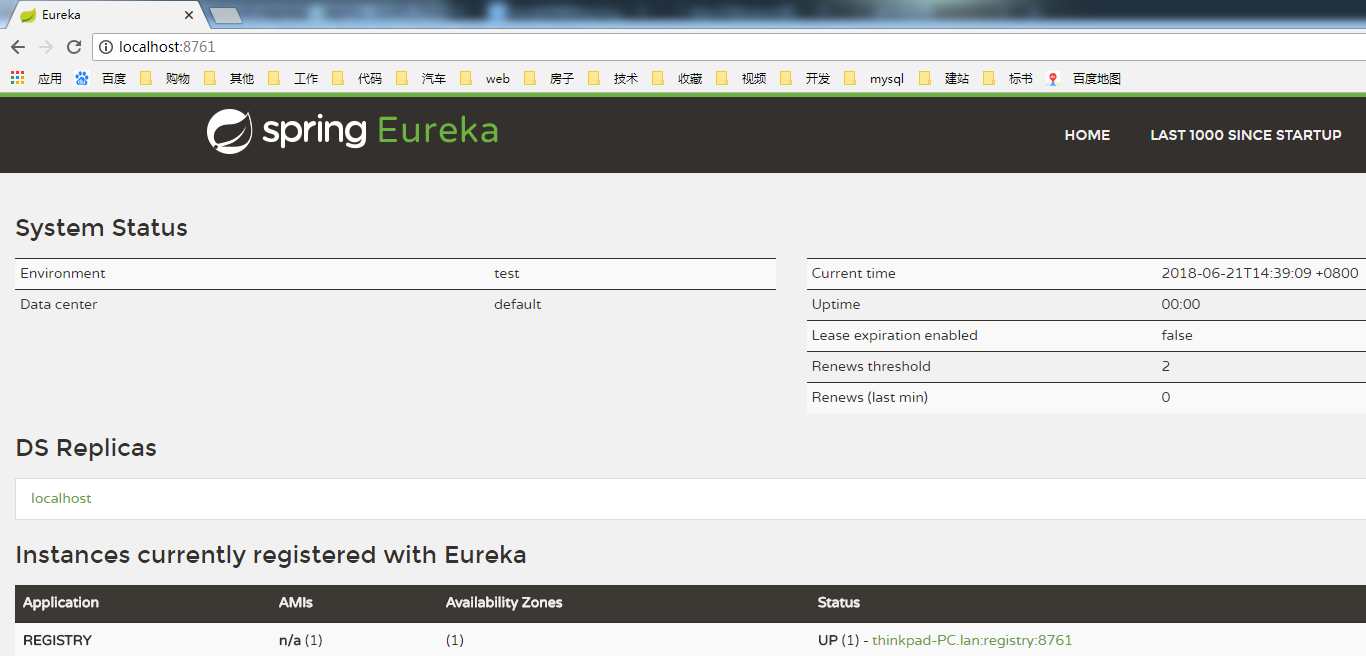Open the apps grid bookmark icon
The width and height of the screenshot is (1366, 656).
tap(17, 78)
